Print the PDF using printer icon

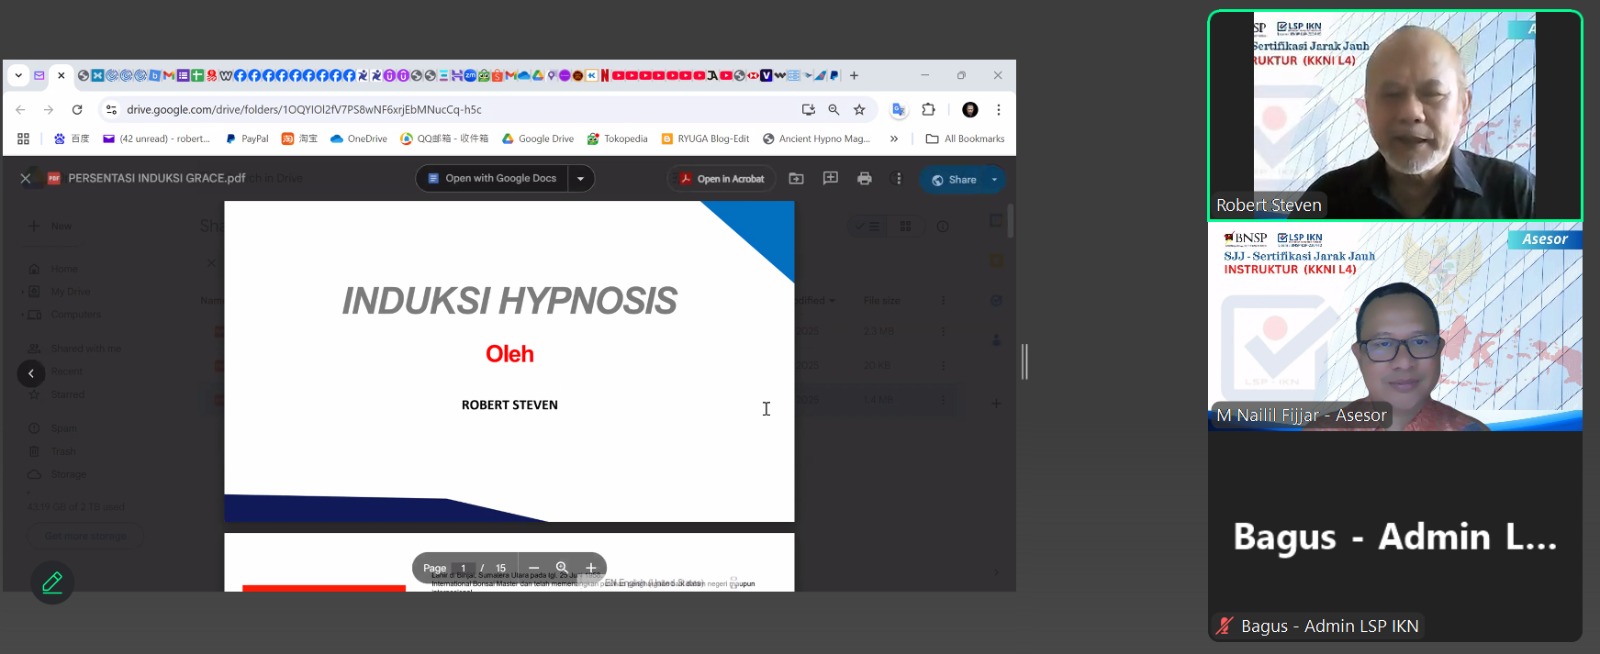pos(865,178)
